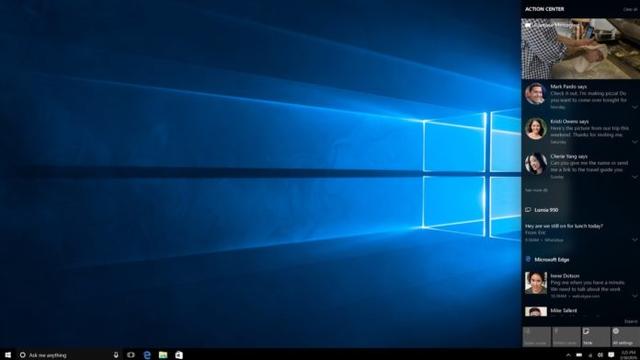Toggle the first dimmed quick action tile
This screenshot has height=360, width=640.
click(x=537, y=337)
